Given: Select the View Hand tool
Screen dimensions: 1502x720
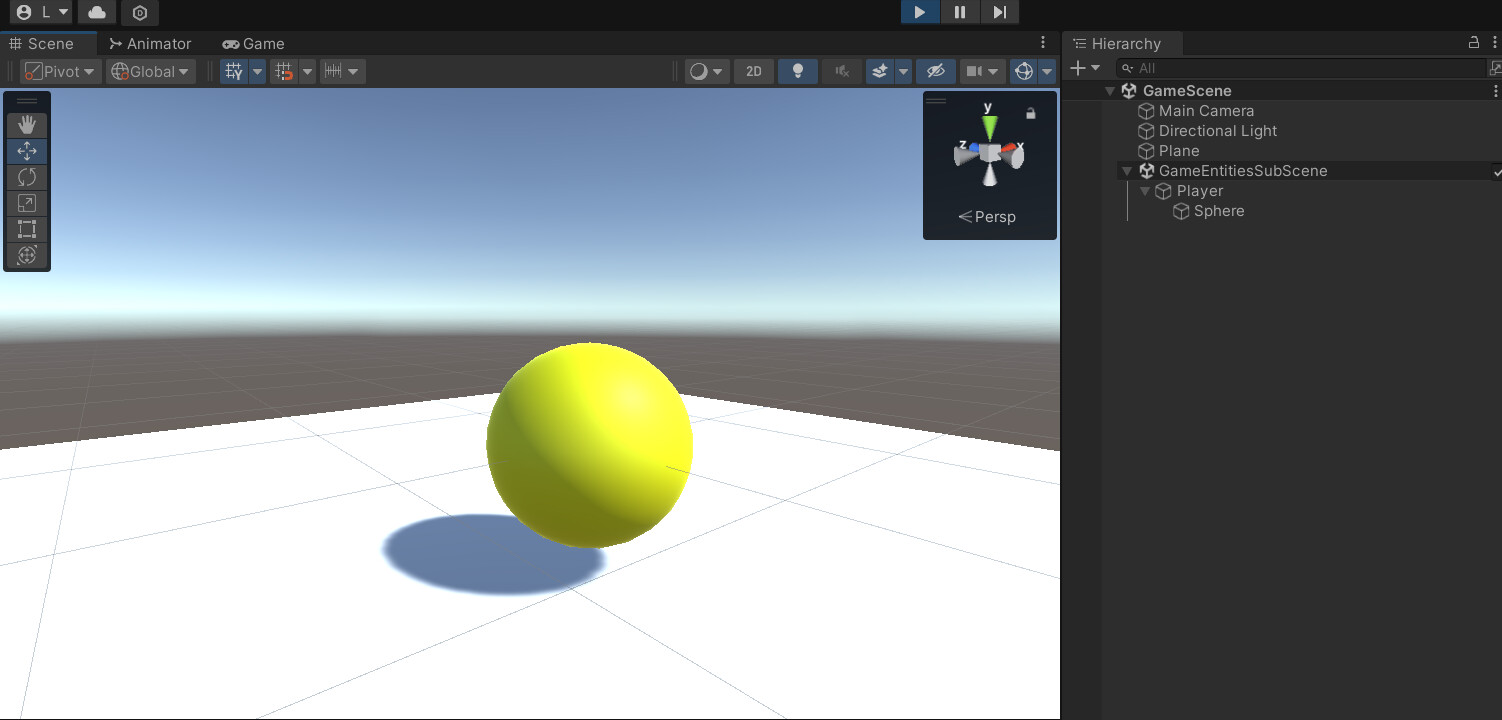Looking at the screenshot, I should (26, 124).
